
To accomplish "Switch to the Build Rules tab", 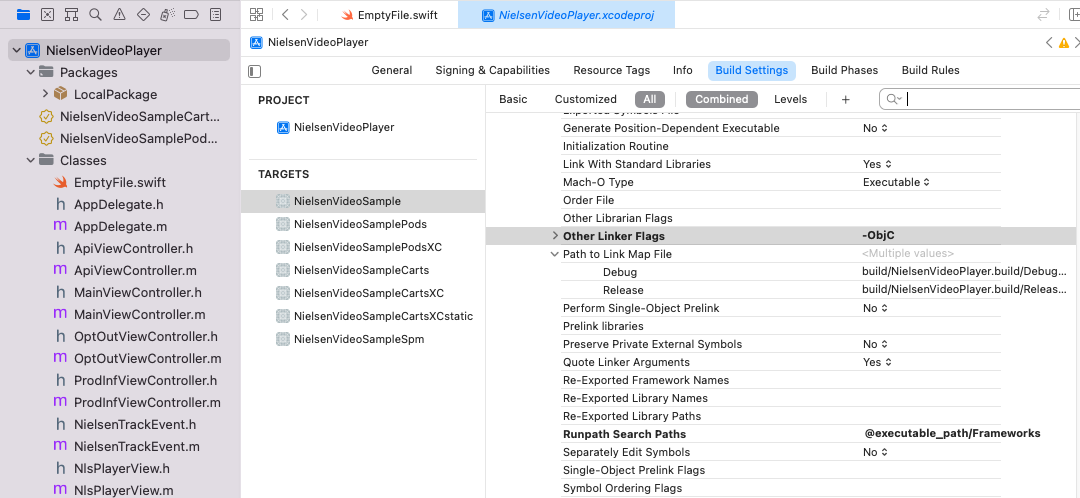I will coord(931,70).
